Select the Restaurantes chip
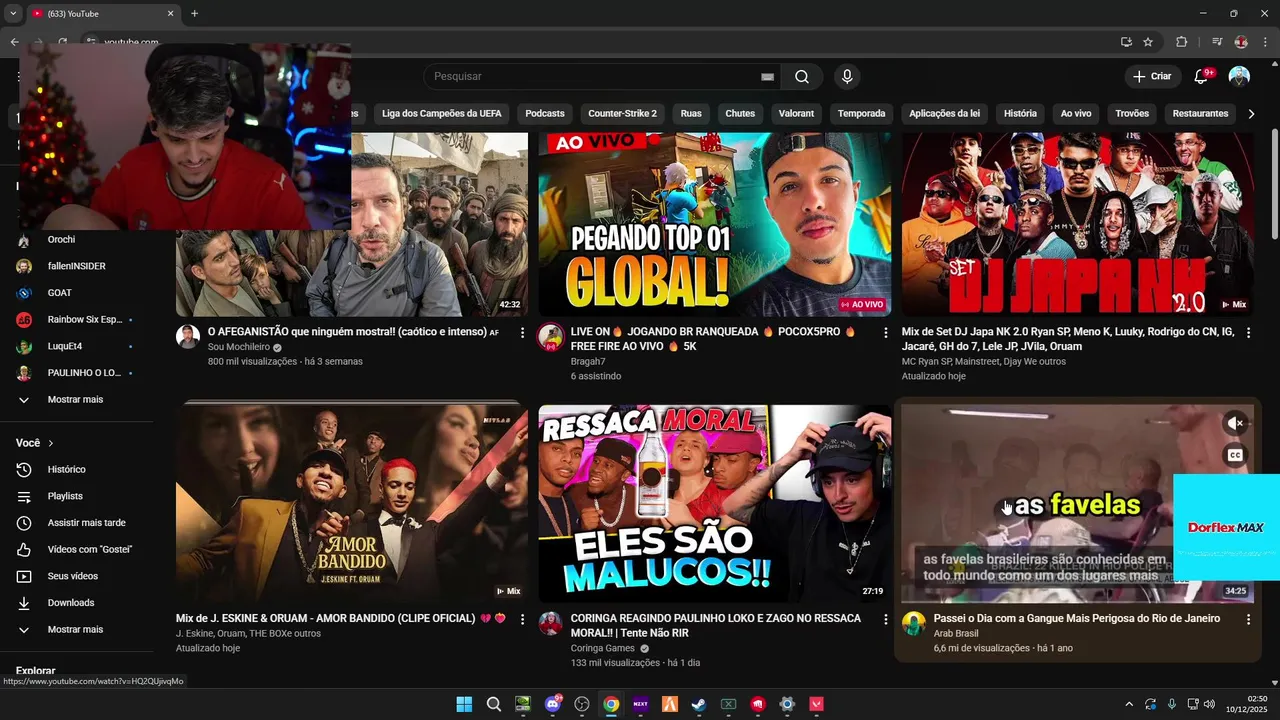Viewport: 1280px width, 720px height. coord(1200,114)
